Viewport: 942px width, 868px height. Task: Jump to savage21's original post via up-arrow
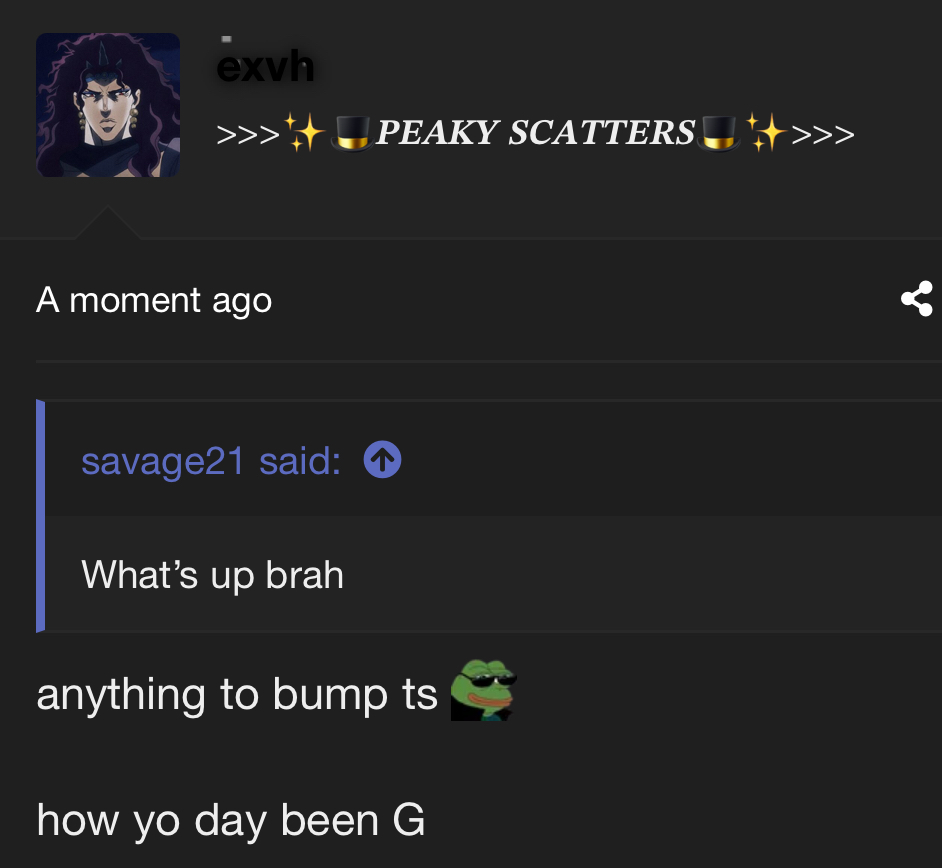[x=382, y=460]
